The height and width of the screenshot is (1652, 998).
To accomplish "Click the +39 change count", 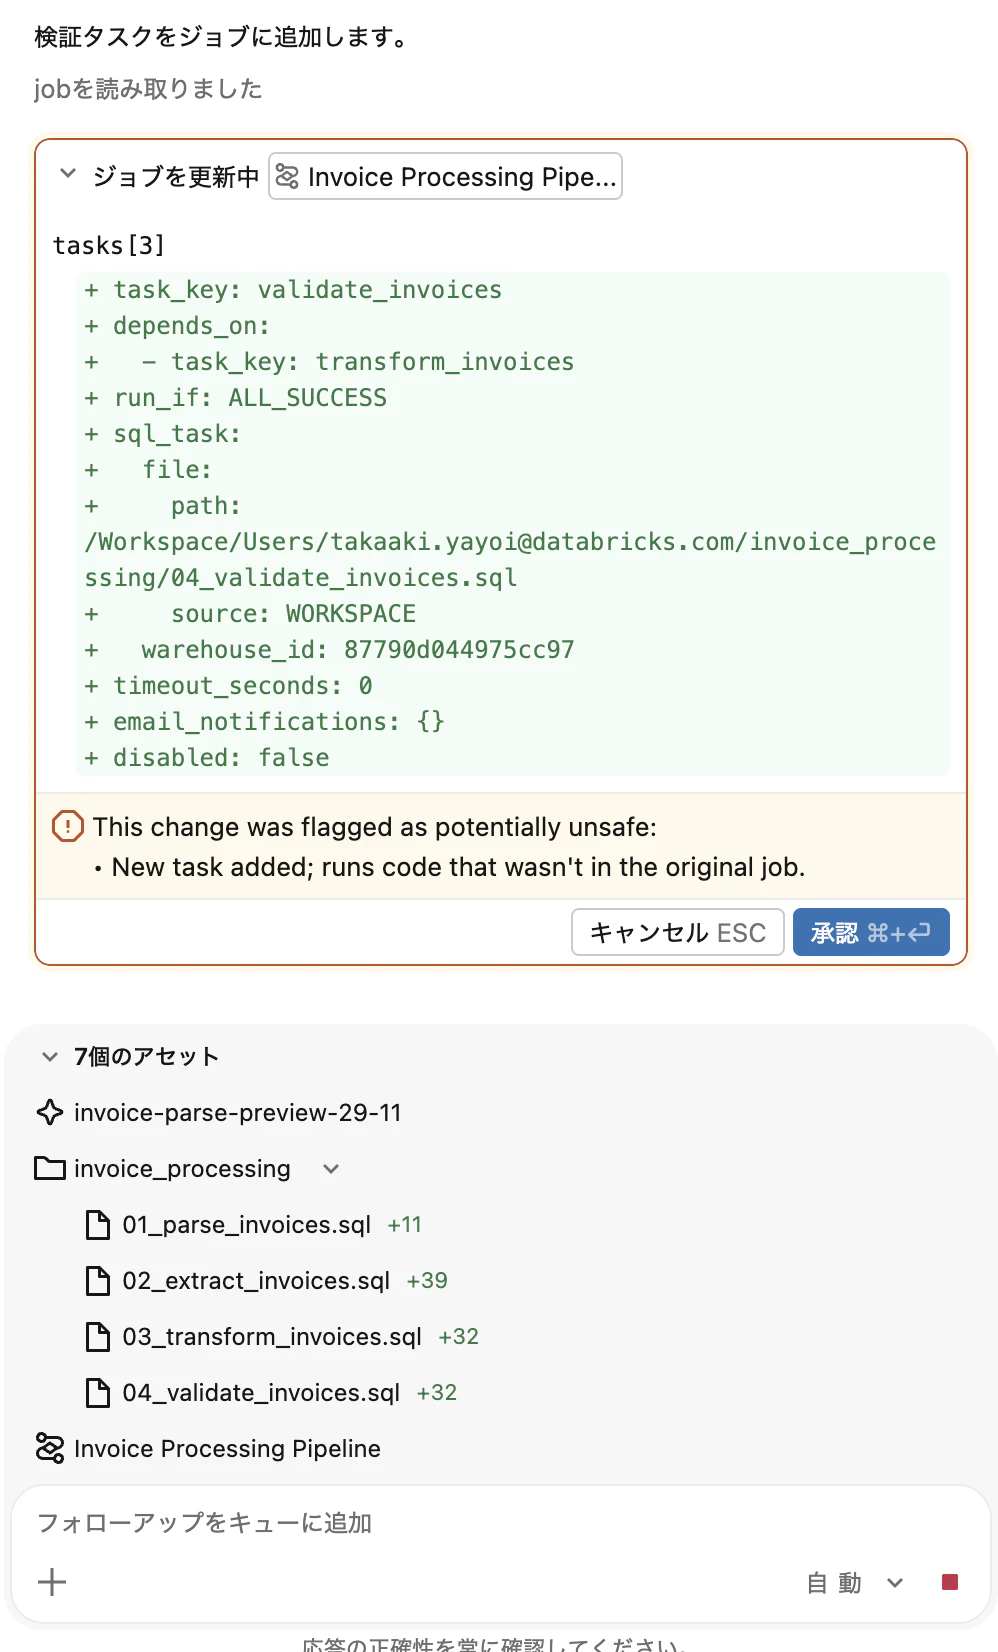I will (427, 1280).
